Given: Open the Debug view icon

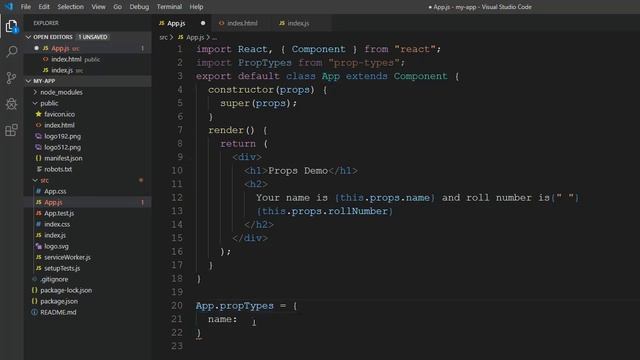Looking at the screenshot, I should pyautogui.click(x=11, y=104).
